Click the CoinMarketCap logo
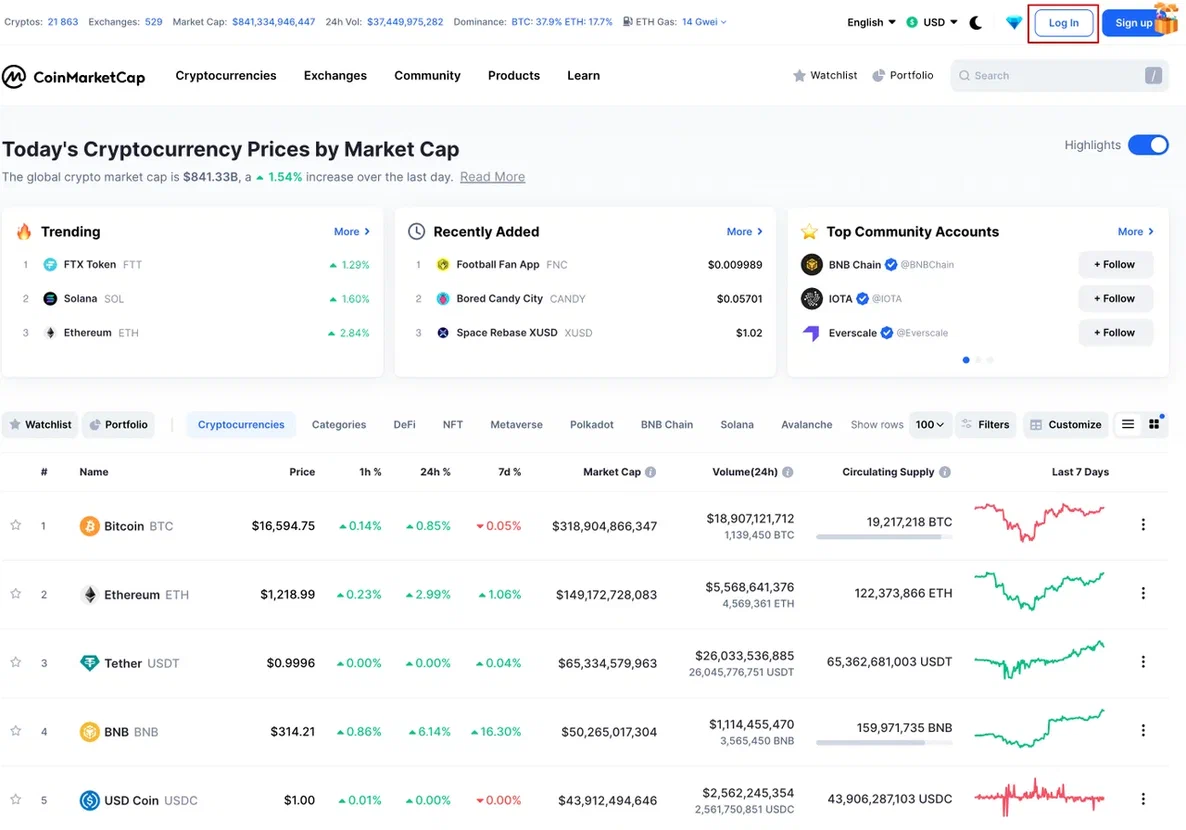The height and width of the screenshot is (830, 1186). (x=74, y=76)
